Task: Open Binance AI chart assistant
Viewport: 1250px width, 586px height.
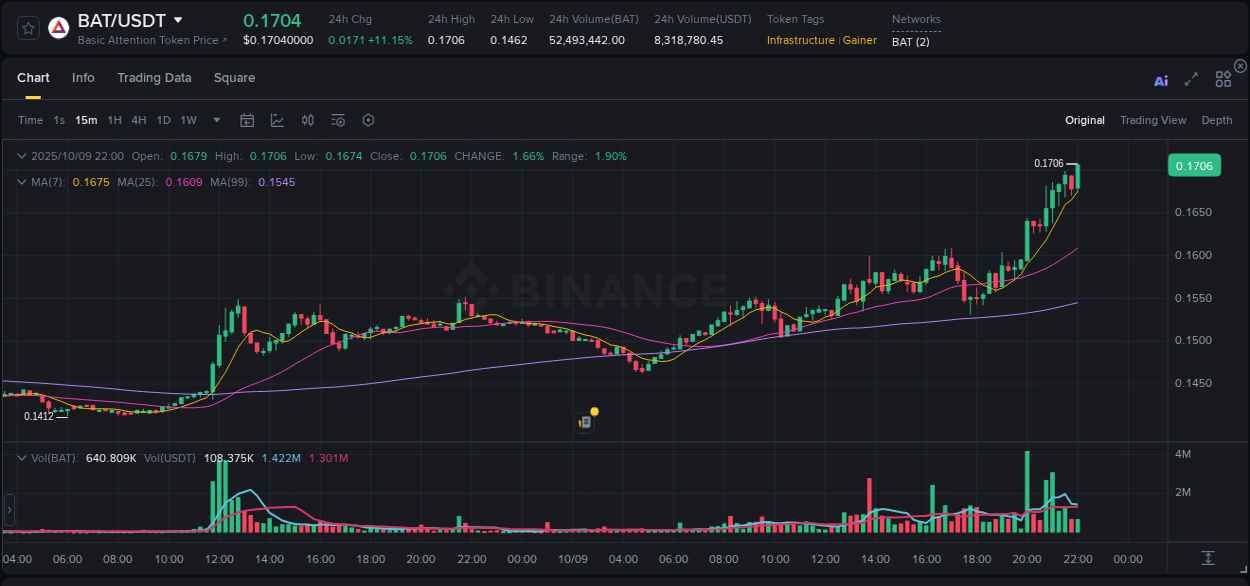Action: (1160, 80)
